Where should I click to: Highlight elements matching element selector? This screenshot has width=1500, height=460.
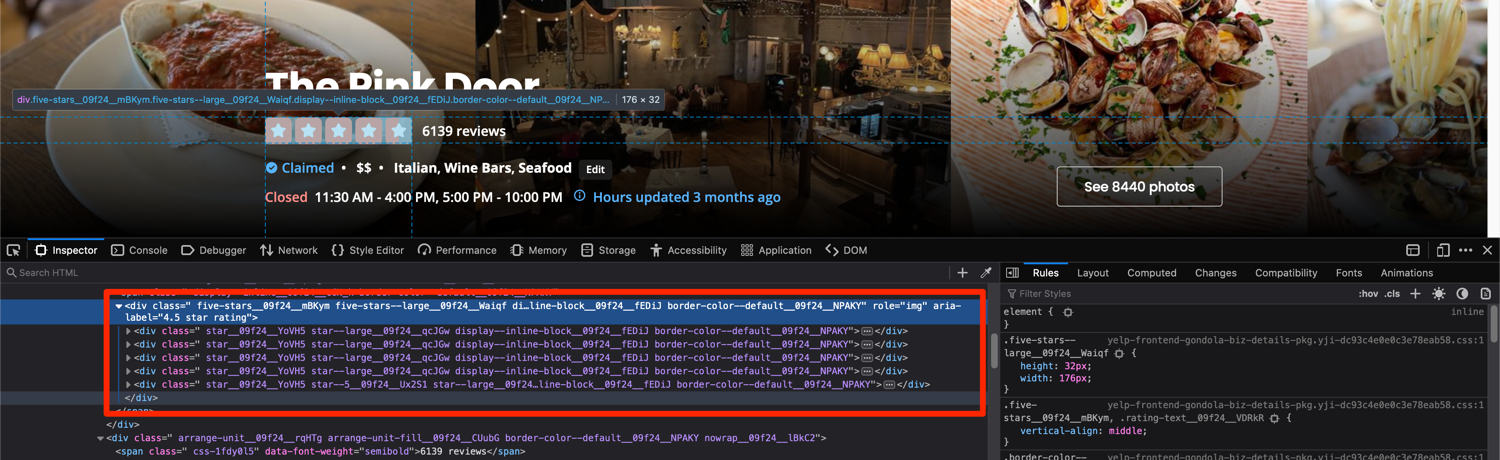pos(1068,313)
